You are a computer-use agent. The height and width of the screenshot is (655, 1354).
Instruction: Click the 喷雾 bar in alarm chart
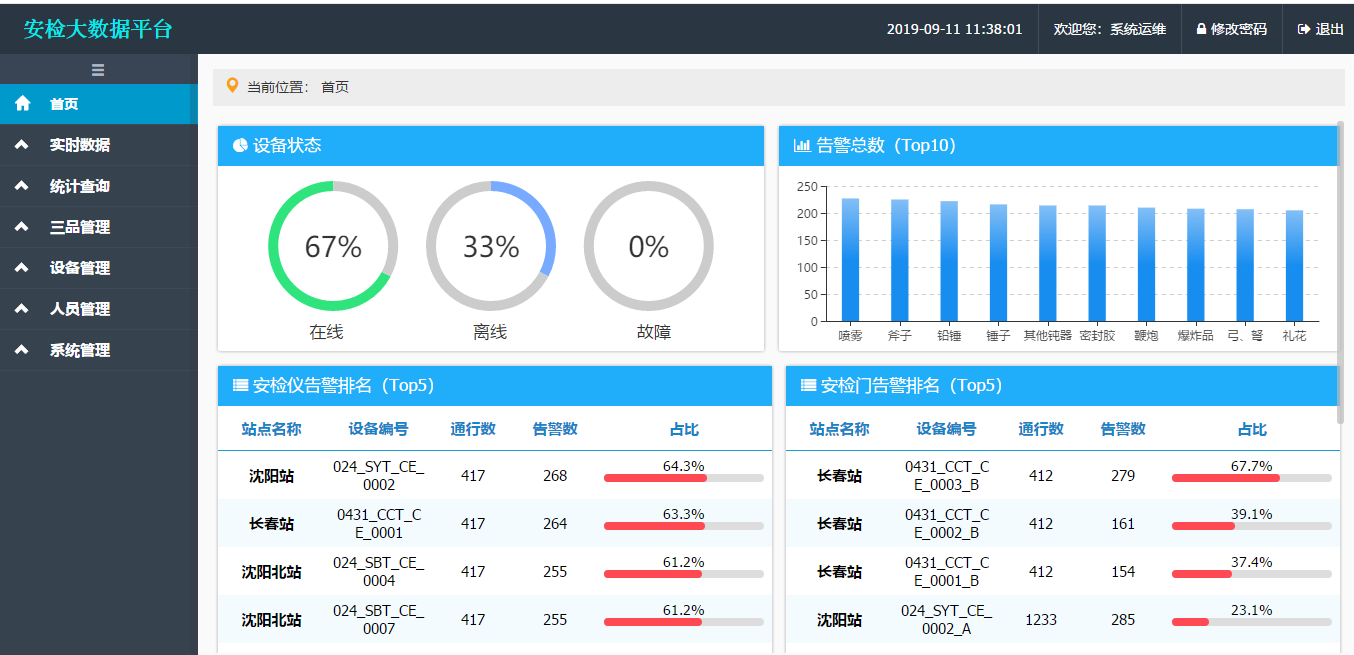click(x=850, y=260)
